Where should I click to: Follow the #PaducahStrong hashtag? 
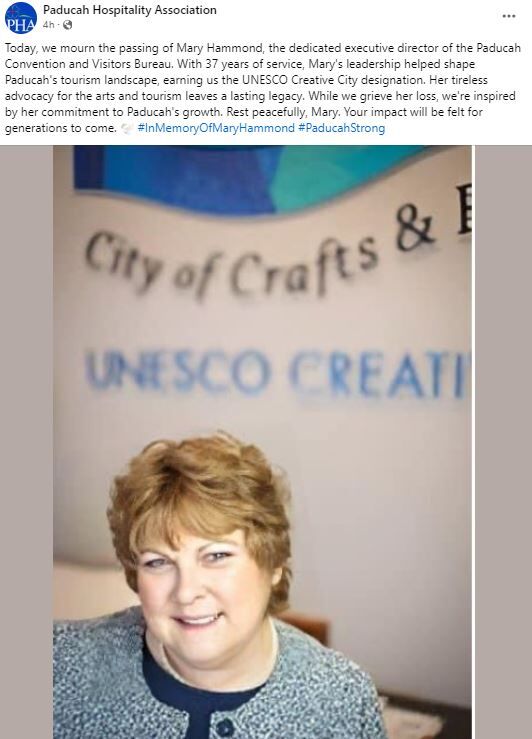342,128
